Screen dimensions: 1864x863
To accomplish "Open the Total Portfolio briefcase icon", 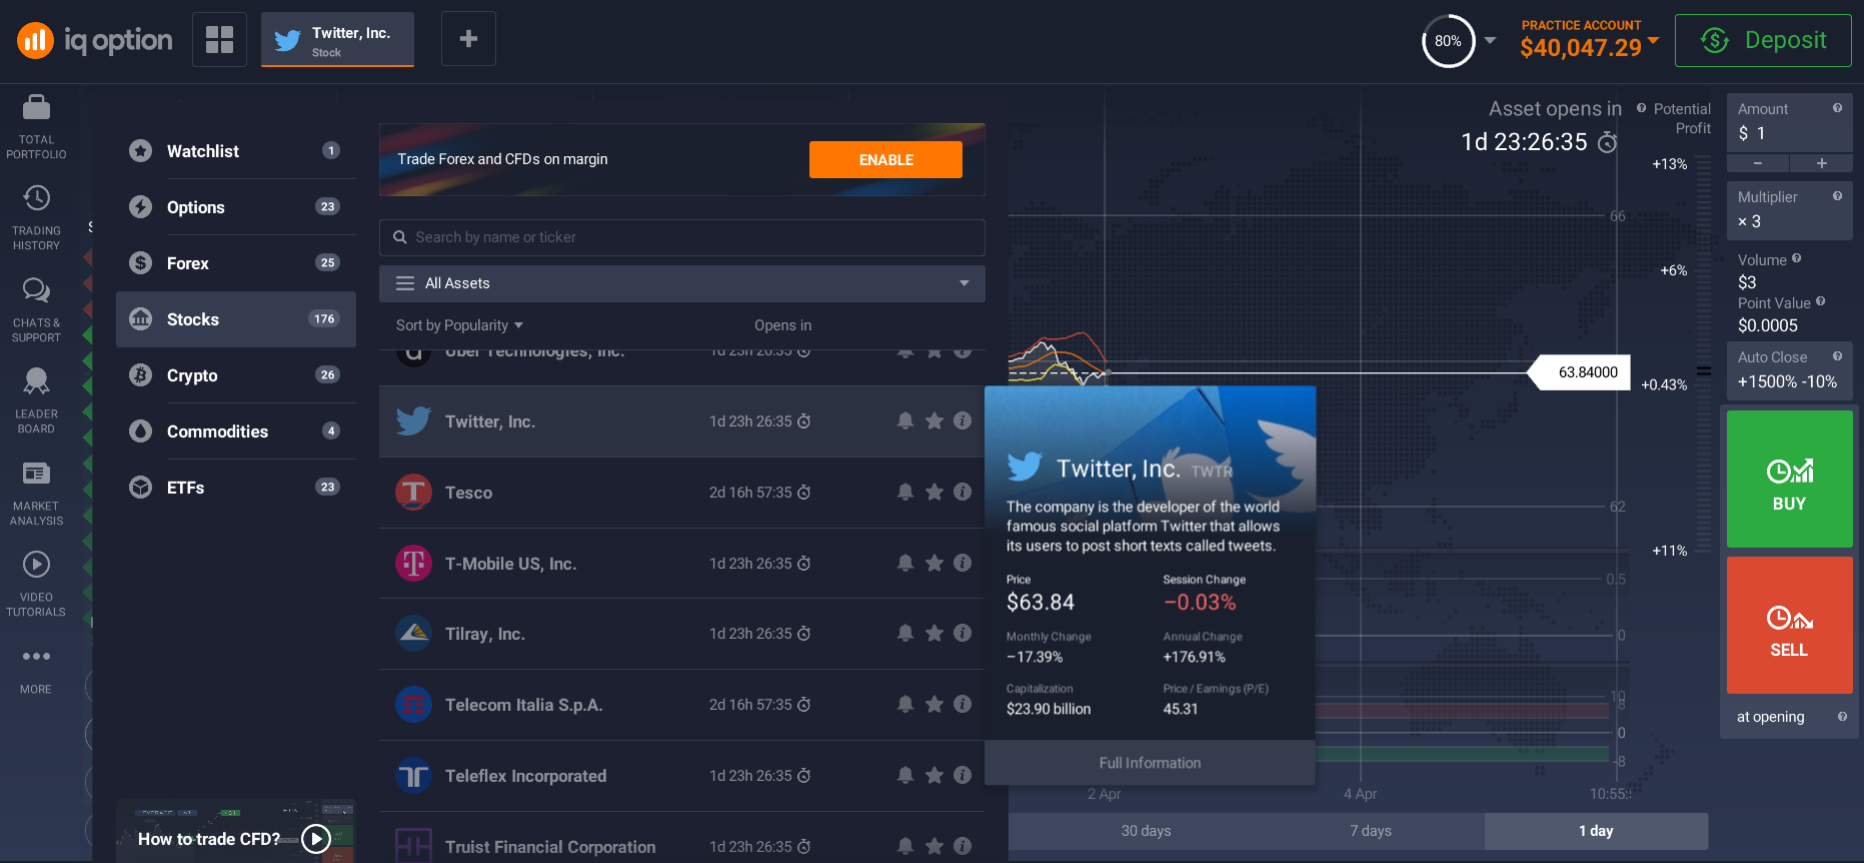I will coord(36,108).
